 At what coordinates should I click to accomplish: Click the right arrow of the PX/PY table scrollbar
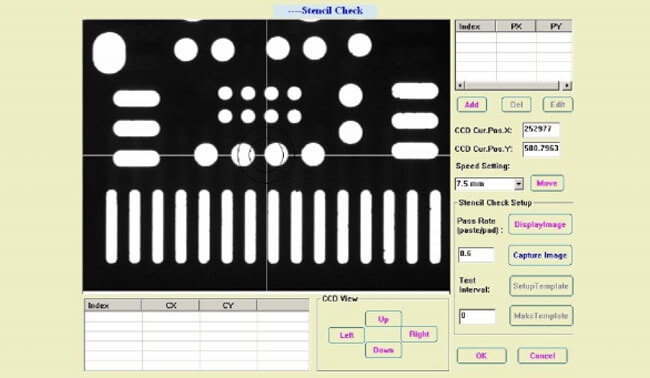(567, 86)
